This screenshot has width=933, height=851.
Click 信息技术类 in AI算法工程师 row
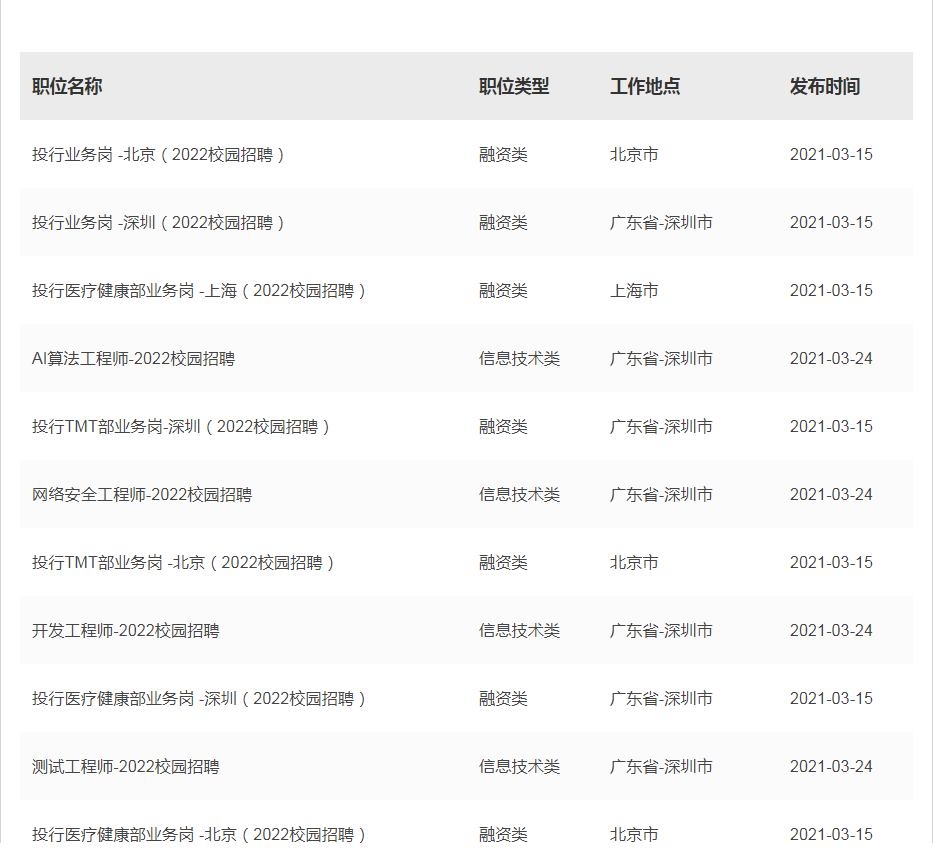pos(519,359)
